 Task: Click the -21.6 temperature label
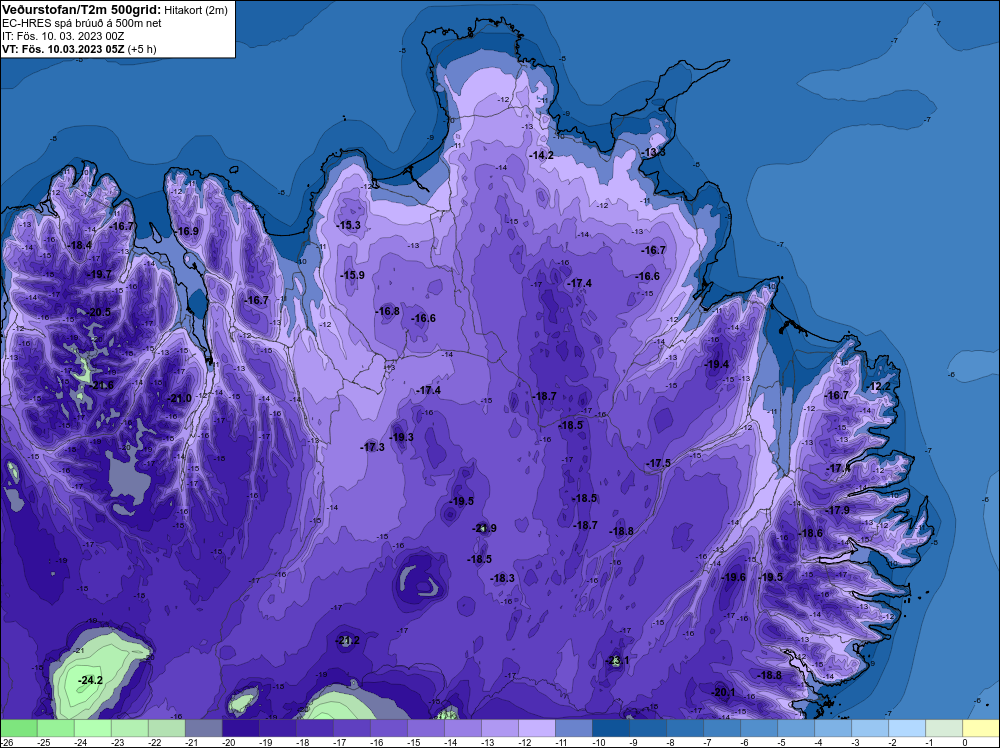101,386
